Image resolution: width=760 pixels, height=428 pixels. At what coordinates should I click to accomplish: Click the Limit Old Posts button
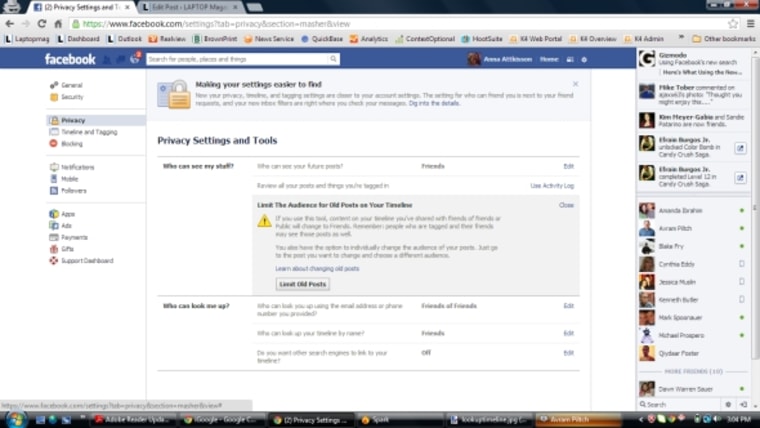pos(303,284)
